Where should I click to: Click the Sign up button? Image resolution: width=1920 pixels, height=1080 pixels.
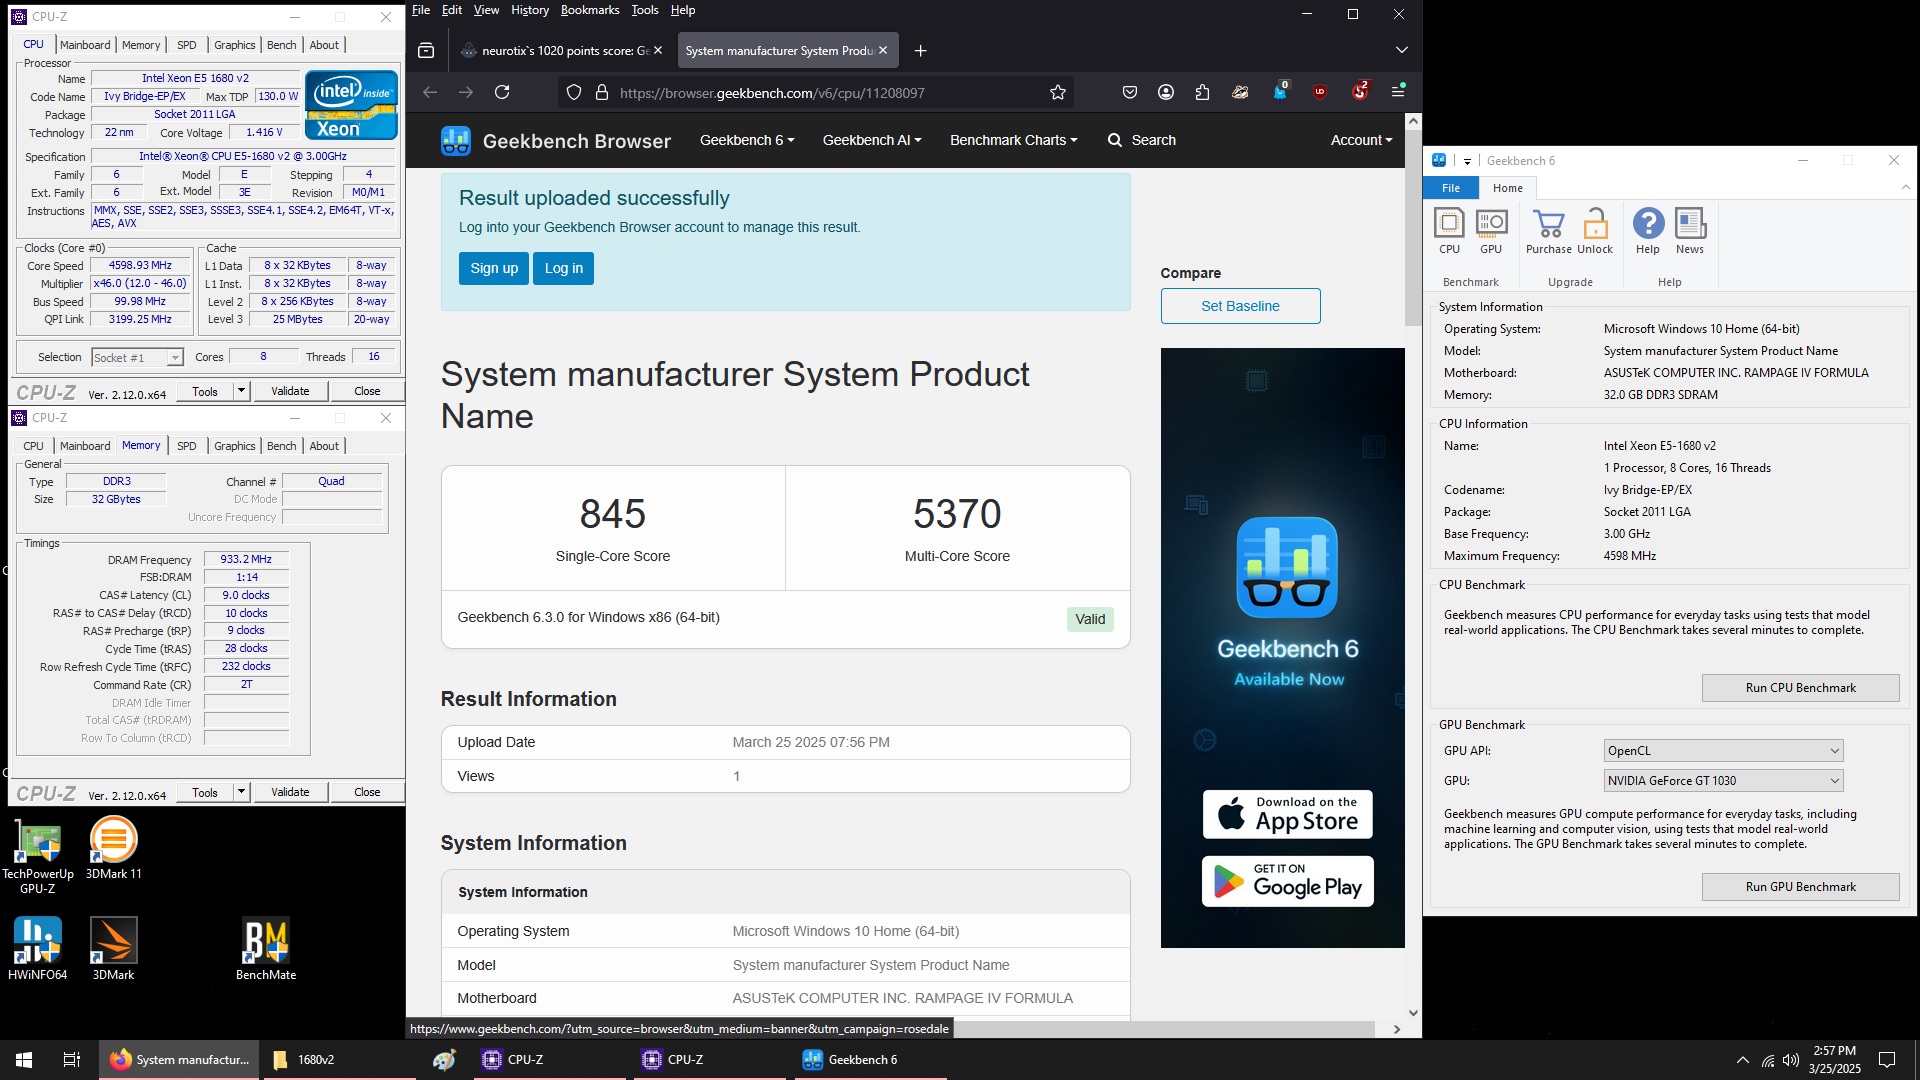494,268
